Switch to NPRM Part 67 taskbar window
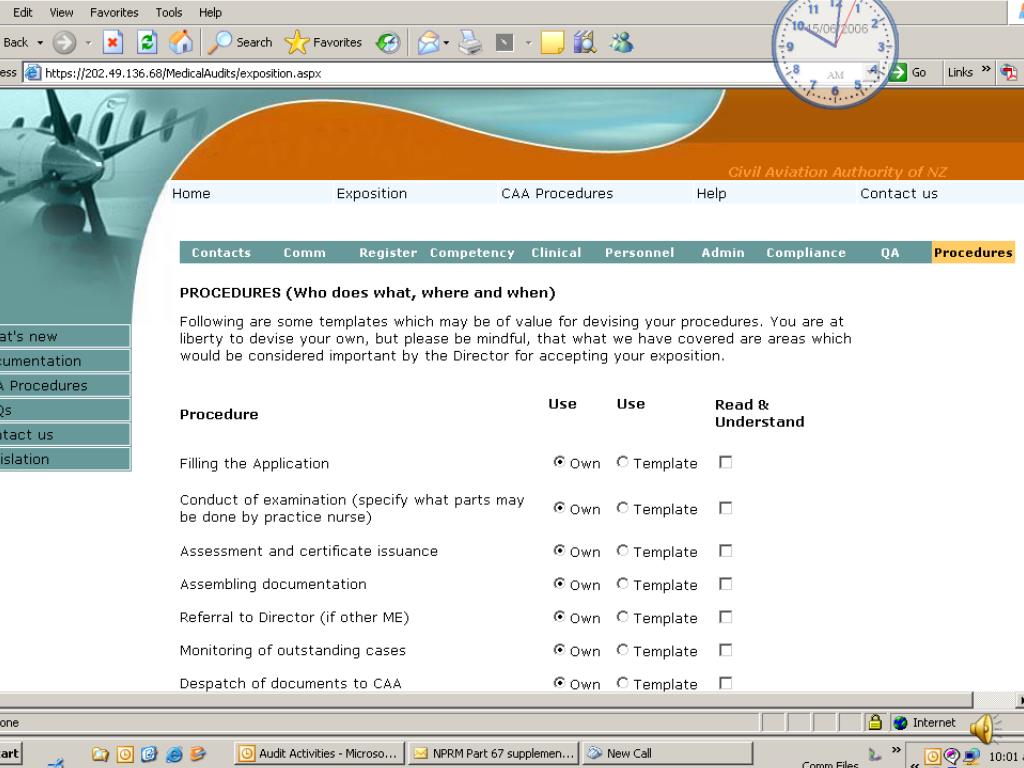Screen dimensions: 1024x768 point(494,753)
